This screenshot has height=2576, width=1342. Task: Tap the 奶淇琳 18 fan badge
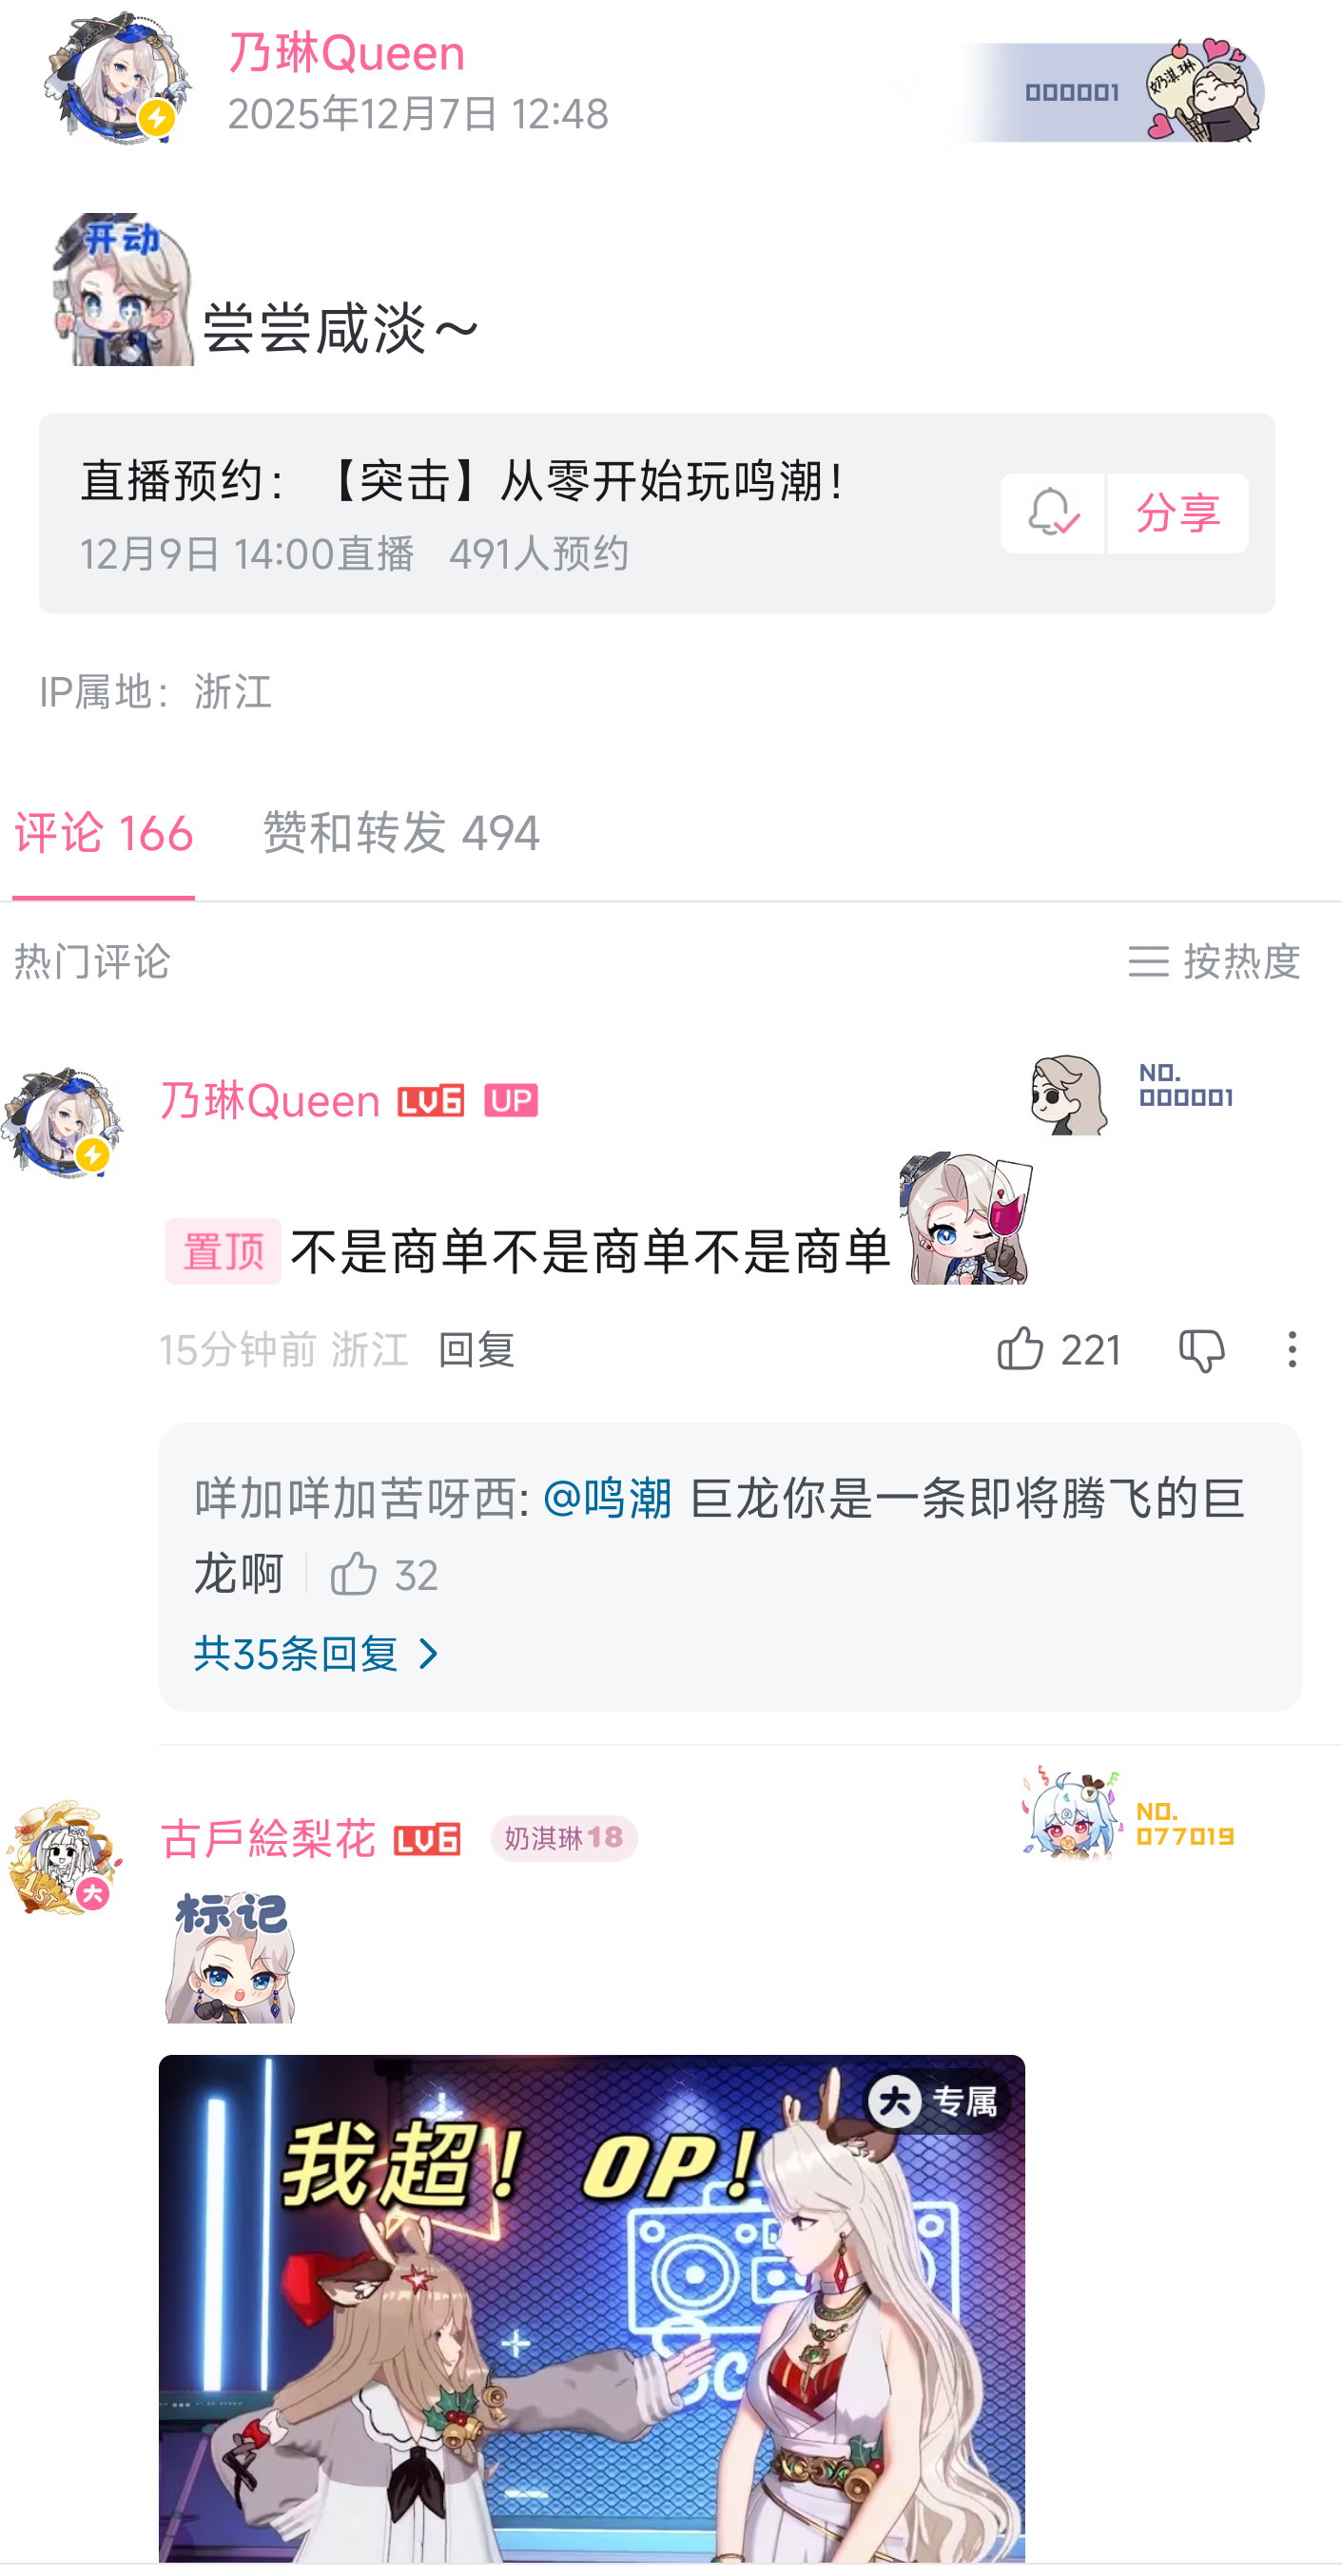tap(564, 1838)
